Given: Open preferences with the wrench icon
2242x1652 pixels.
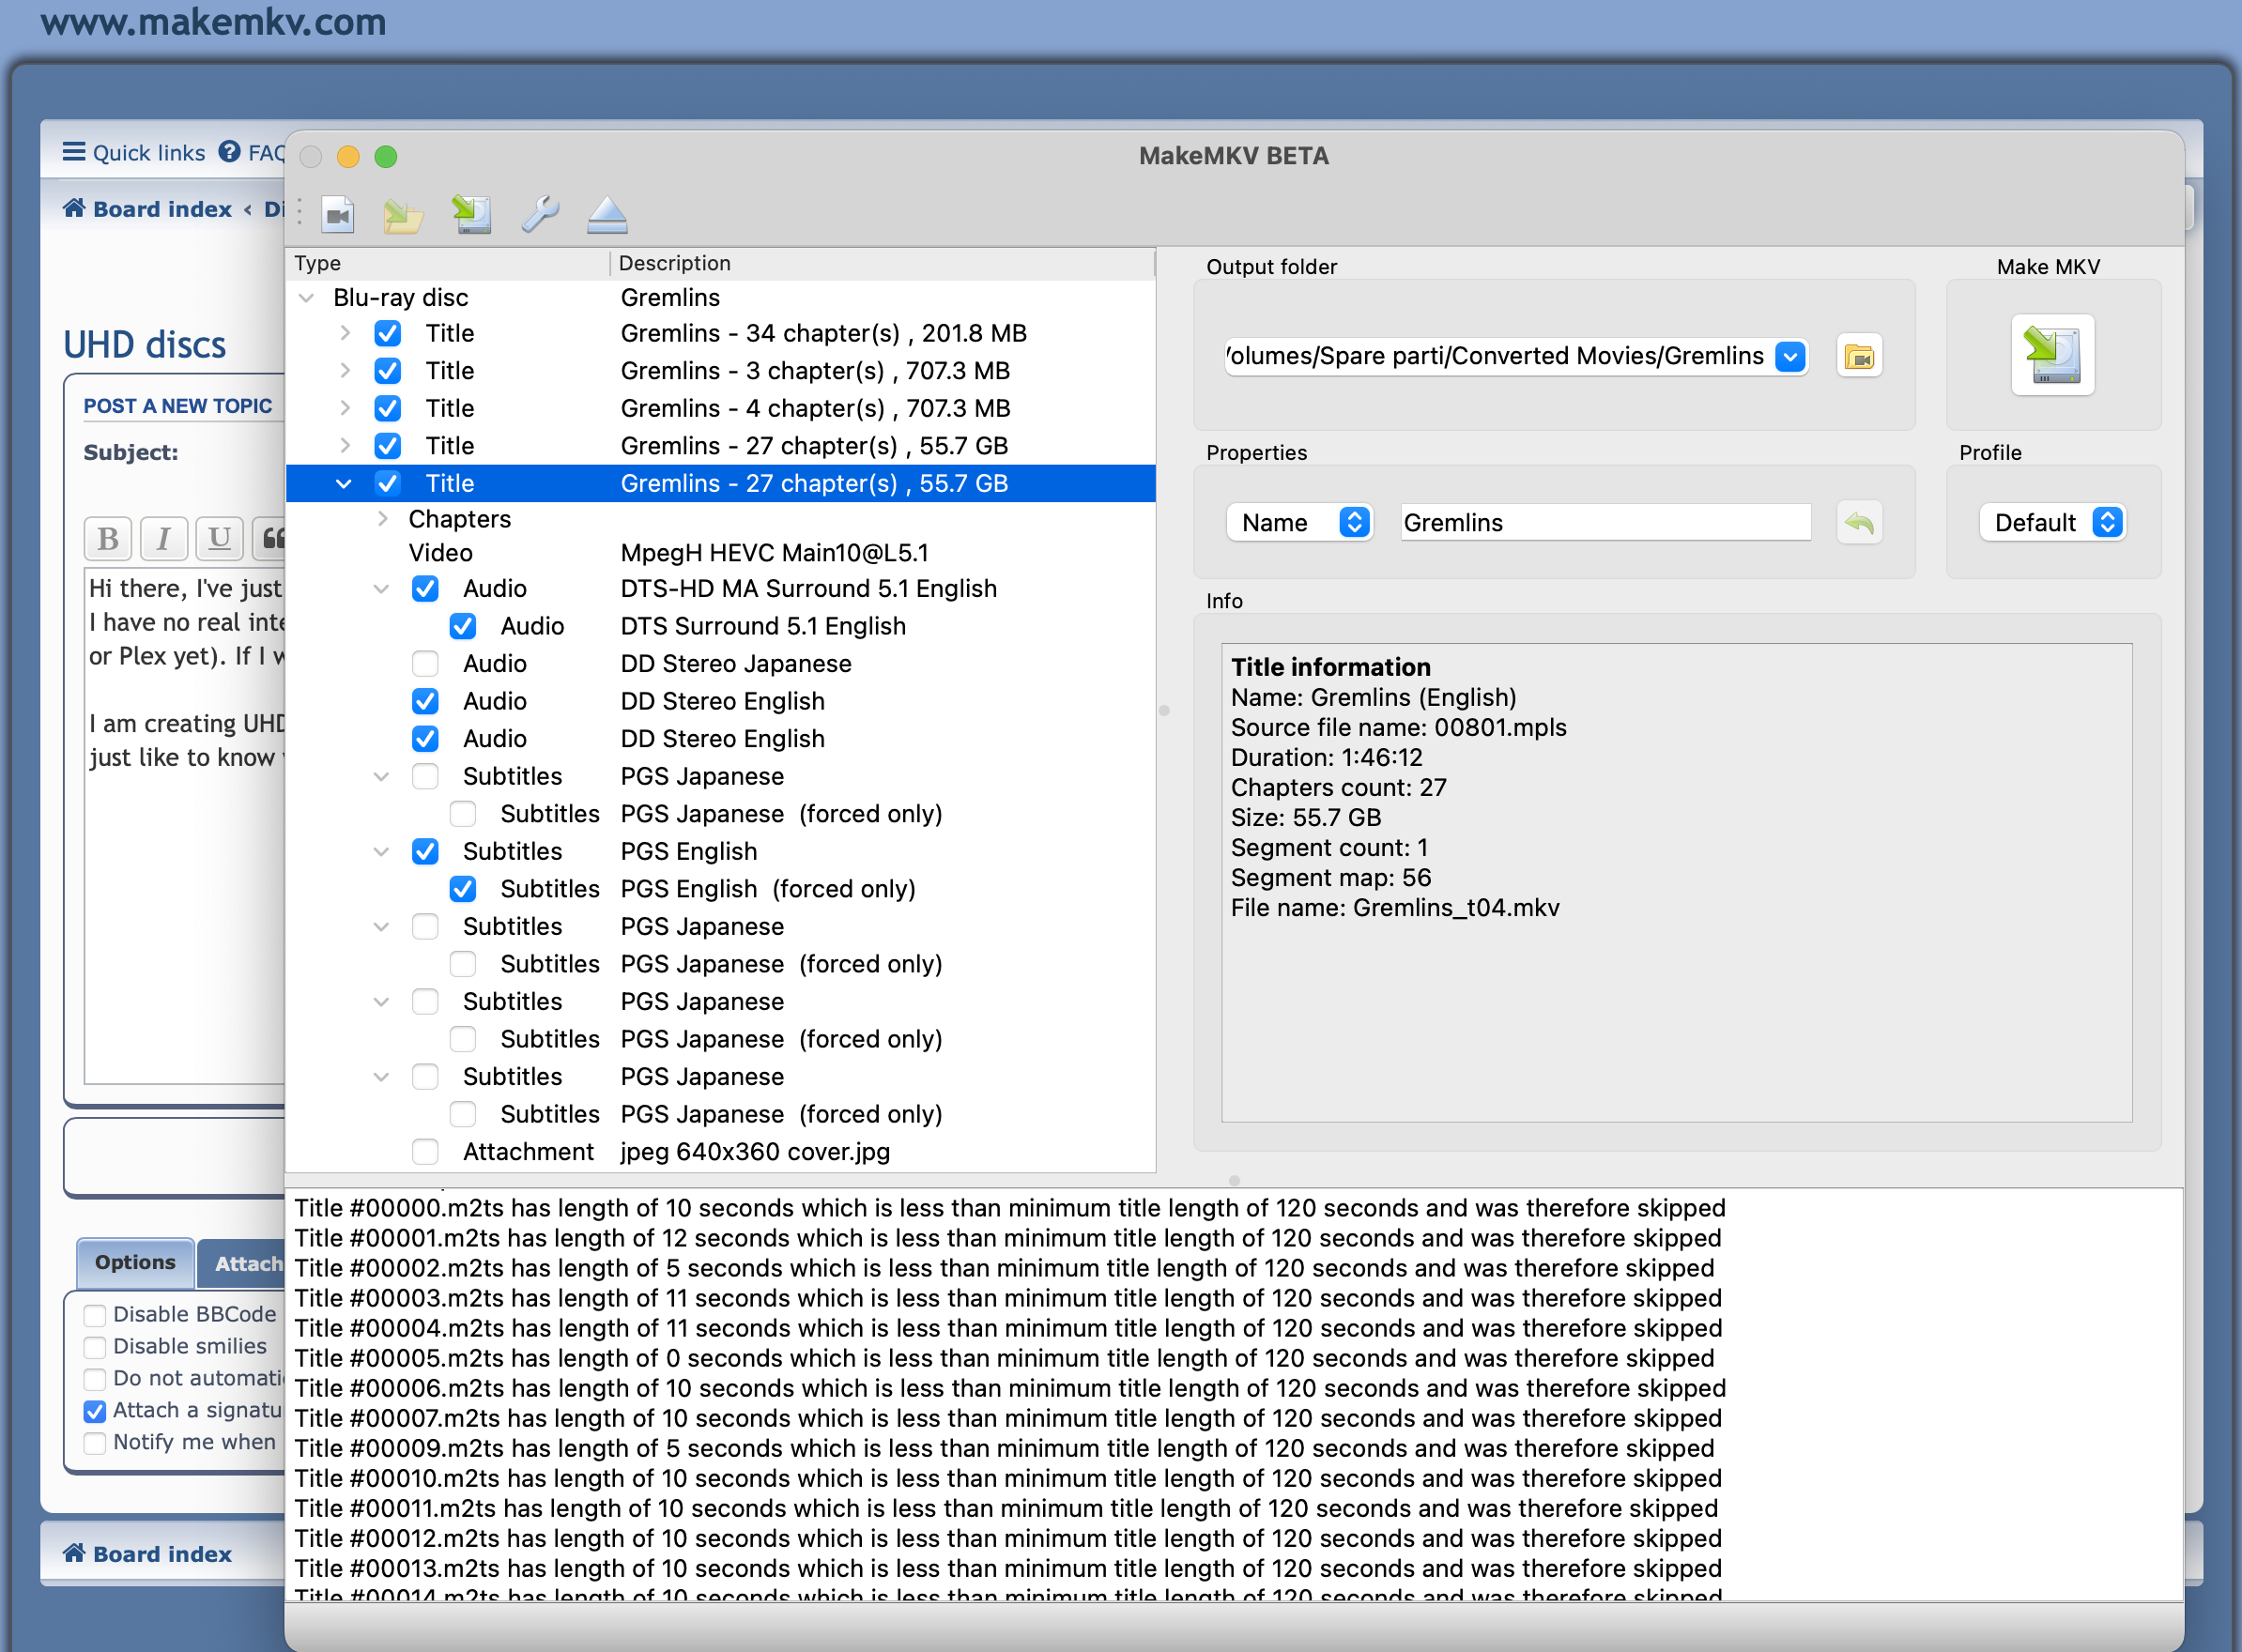Looking at the screenshot, I should point(540,214).
